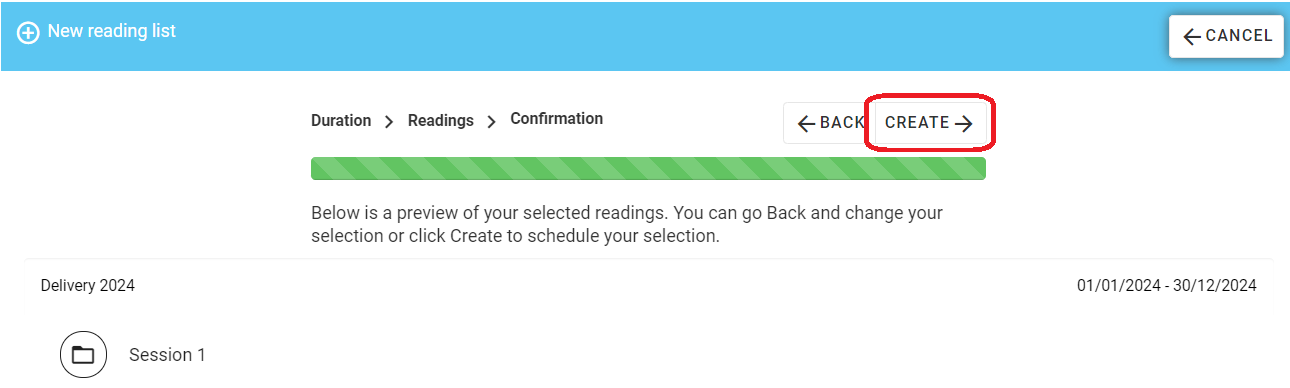This screenshot has height=388, width=1290.
Task: Click the BACK button
Action: click(829, 123)
